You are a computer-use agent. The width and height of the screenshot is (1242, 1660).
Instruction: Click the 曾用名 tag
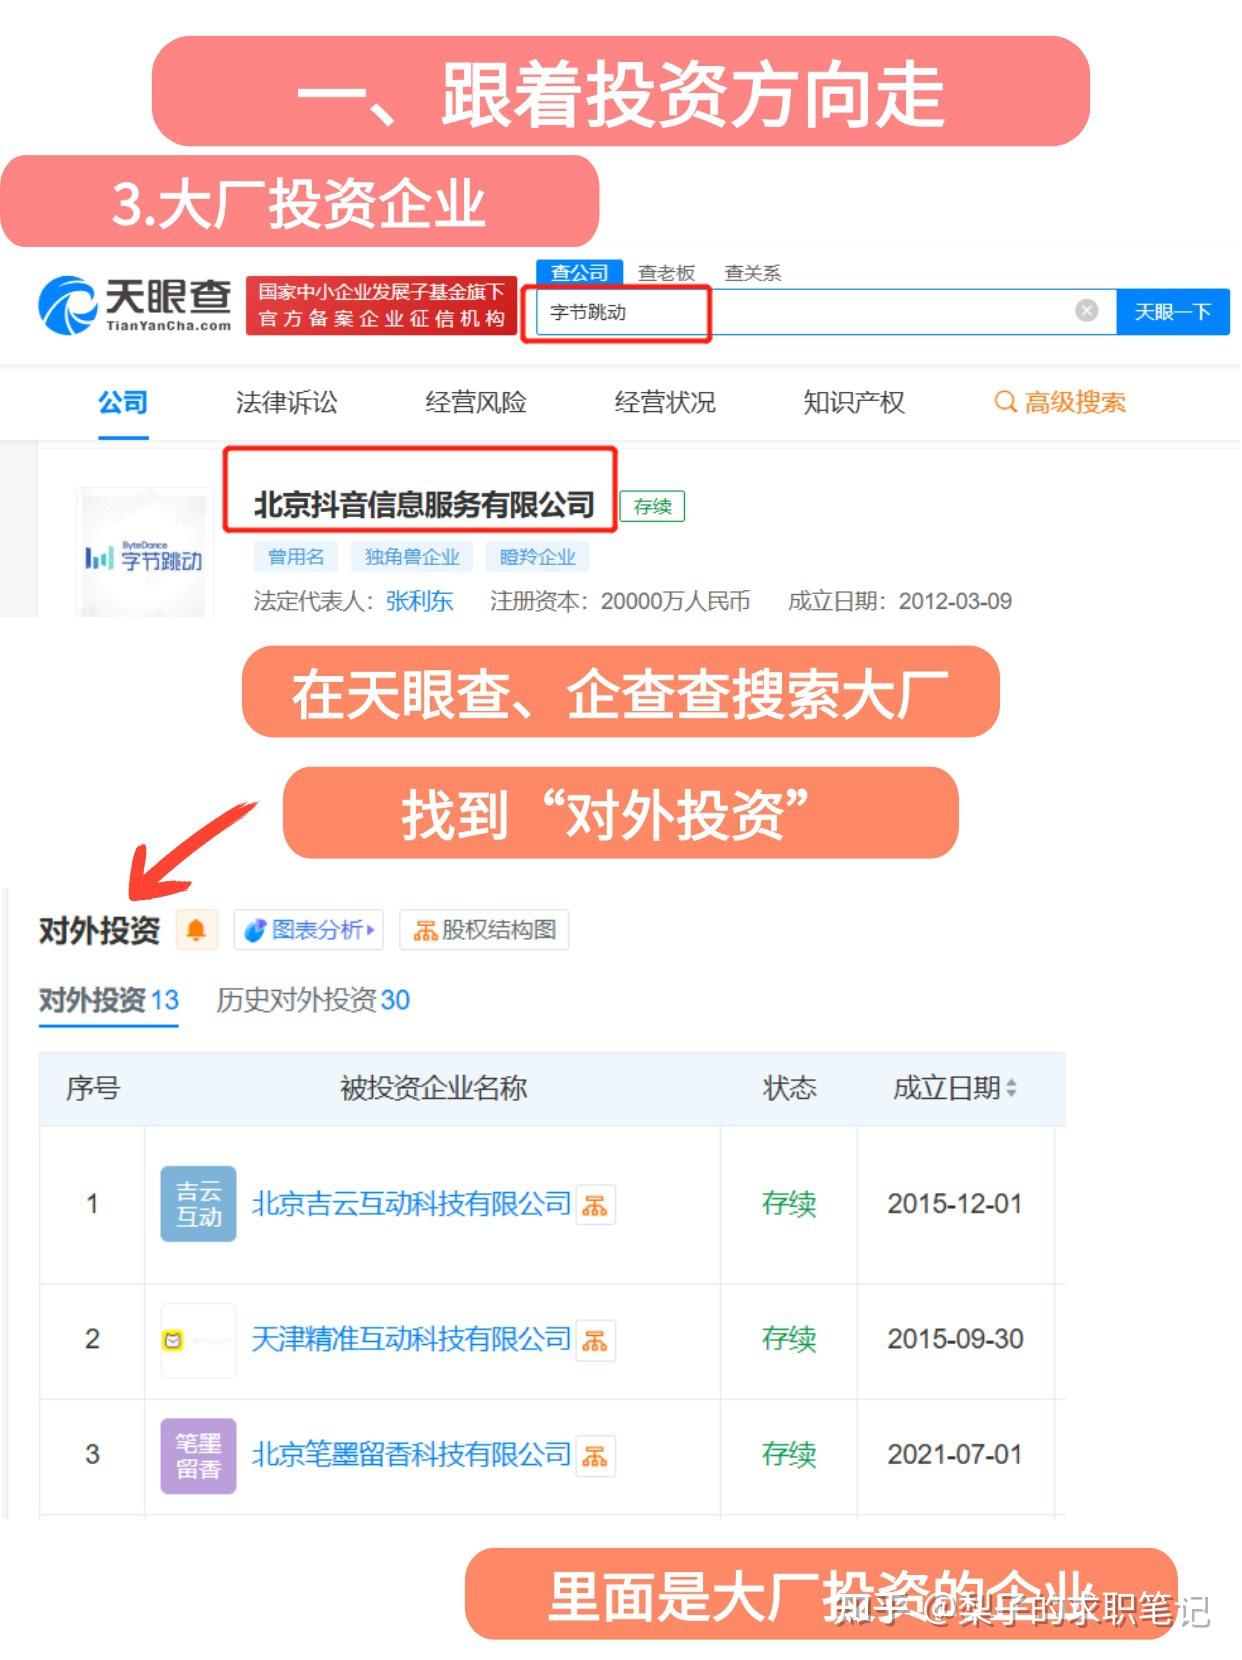(x=296, y=557)
